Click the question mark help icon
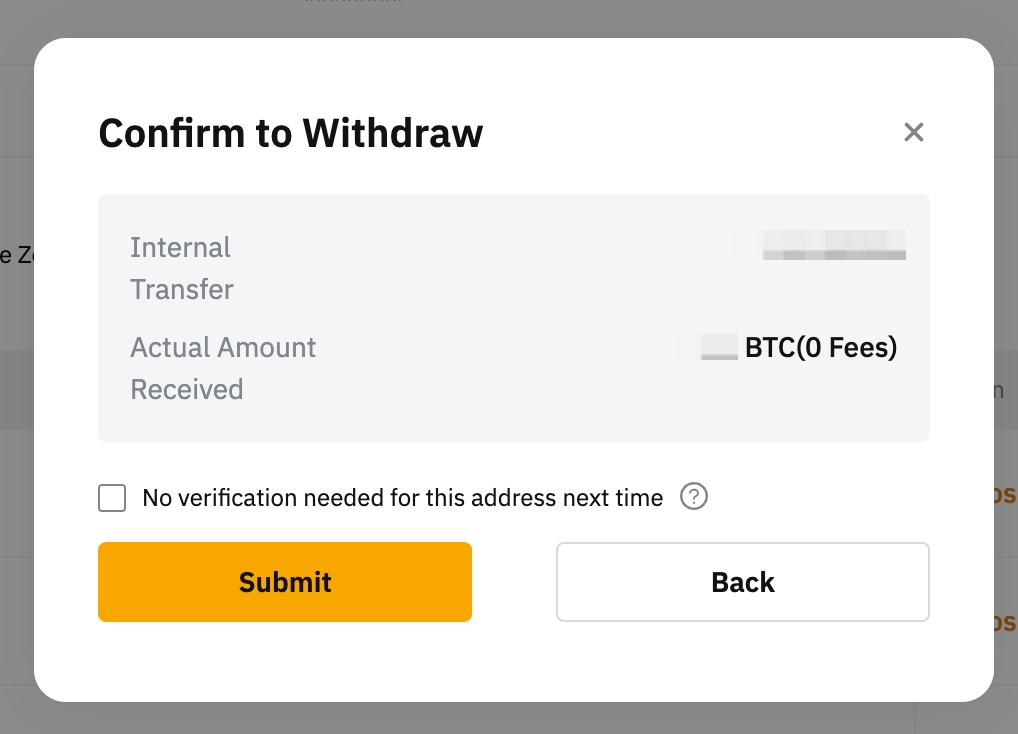The width and height of the screenshot is (1018, 734). point(694,497)
